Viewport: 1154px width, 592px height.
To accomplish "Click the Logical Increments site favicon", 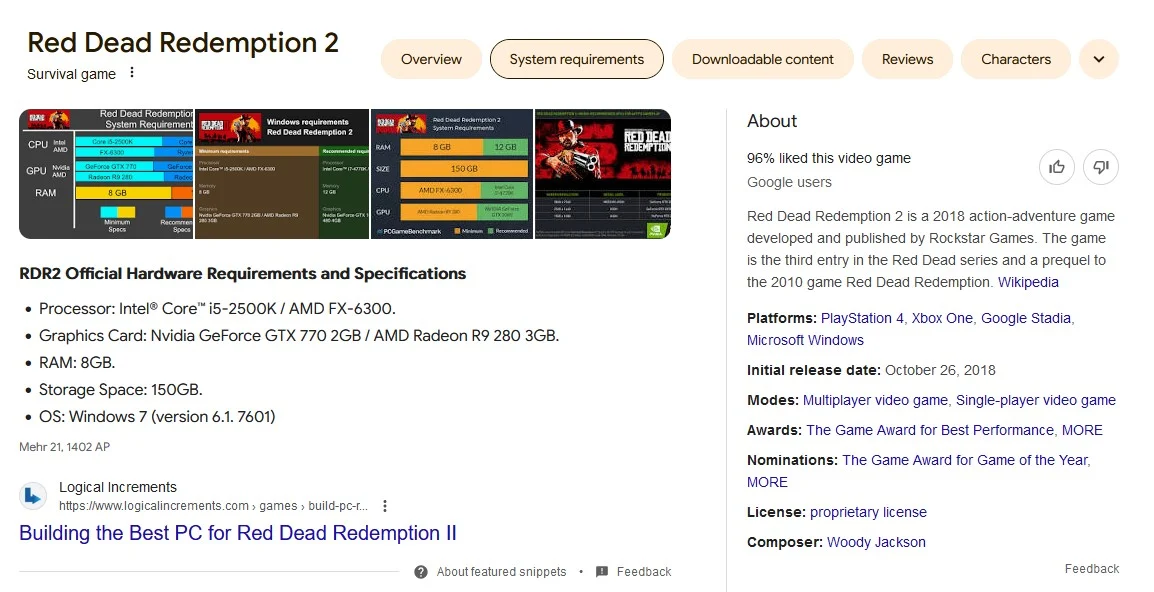I will (33, 496).
